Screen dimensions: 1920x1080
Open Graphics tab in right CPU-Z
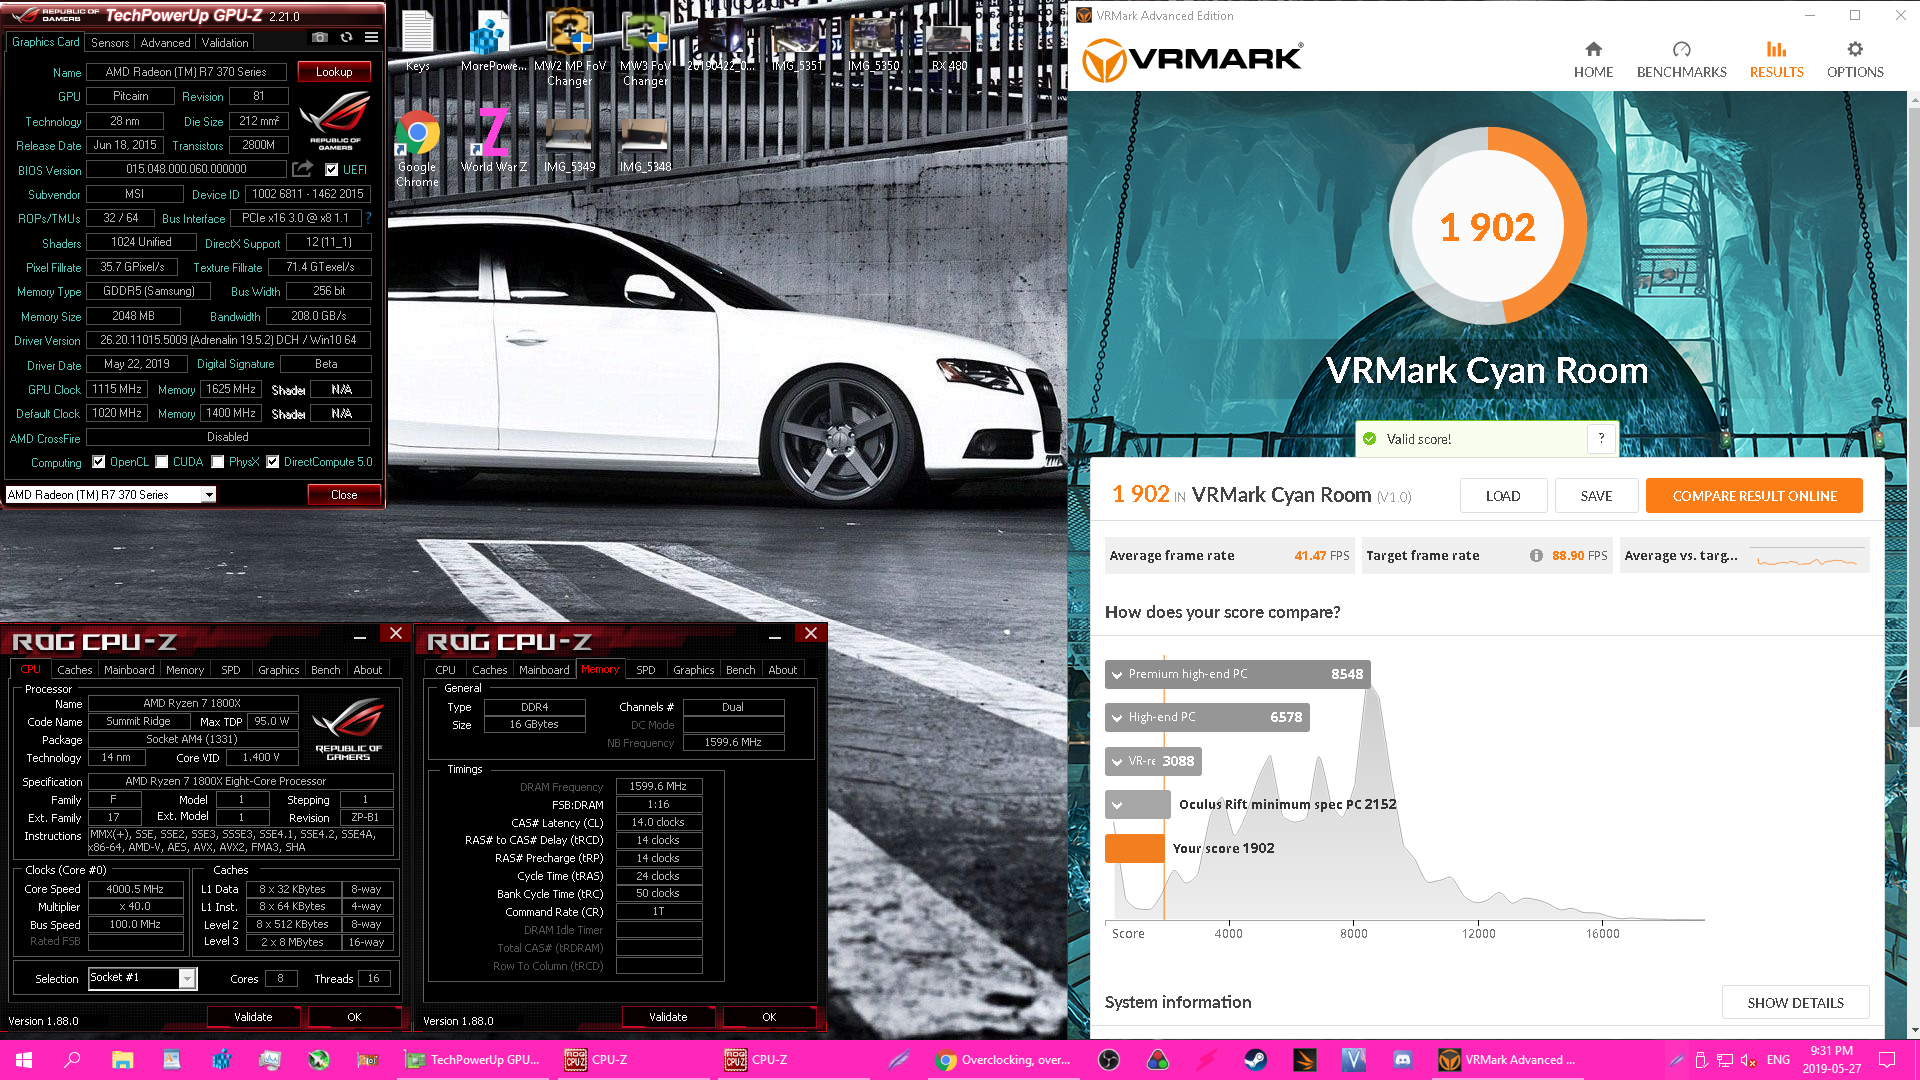pyautogui.click(x=693, y=670)
